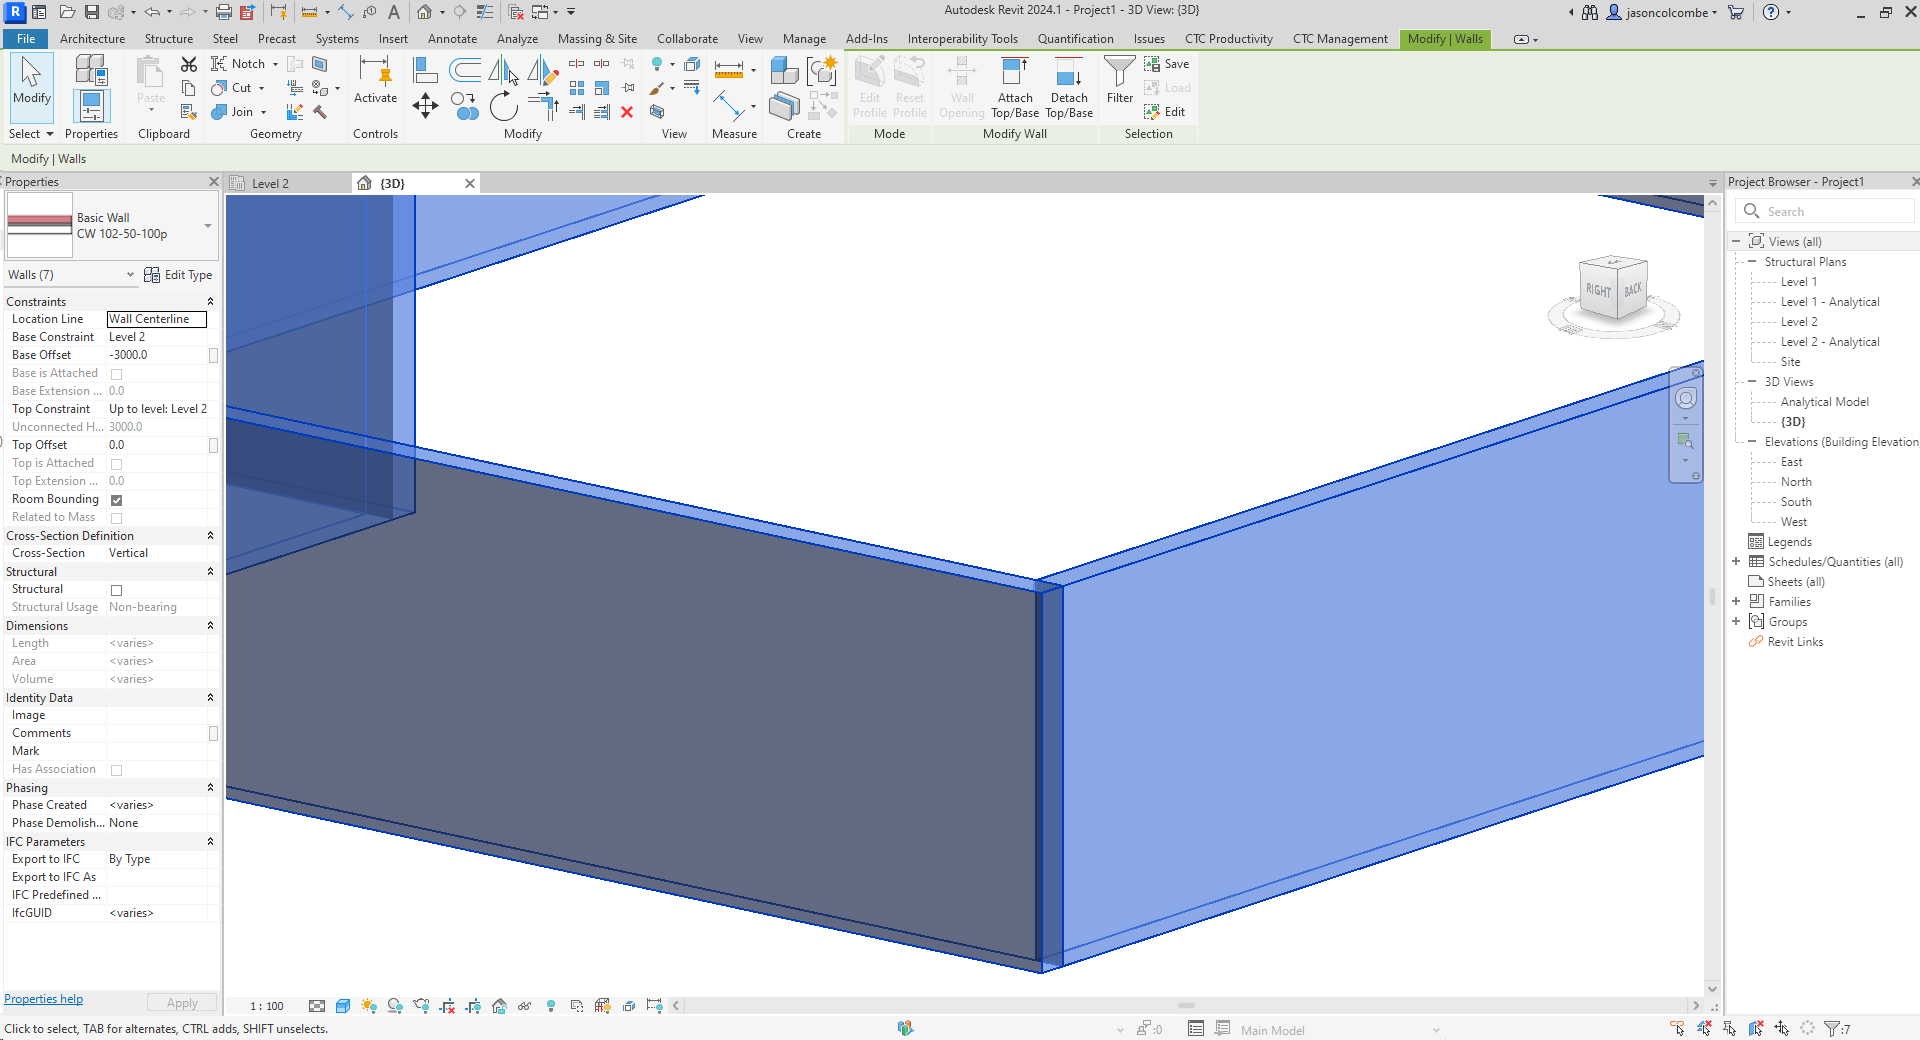Open the Properties help link
The image size is (1920, 1040).
tap(43, 998)
